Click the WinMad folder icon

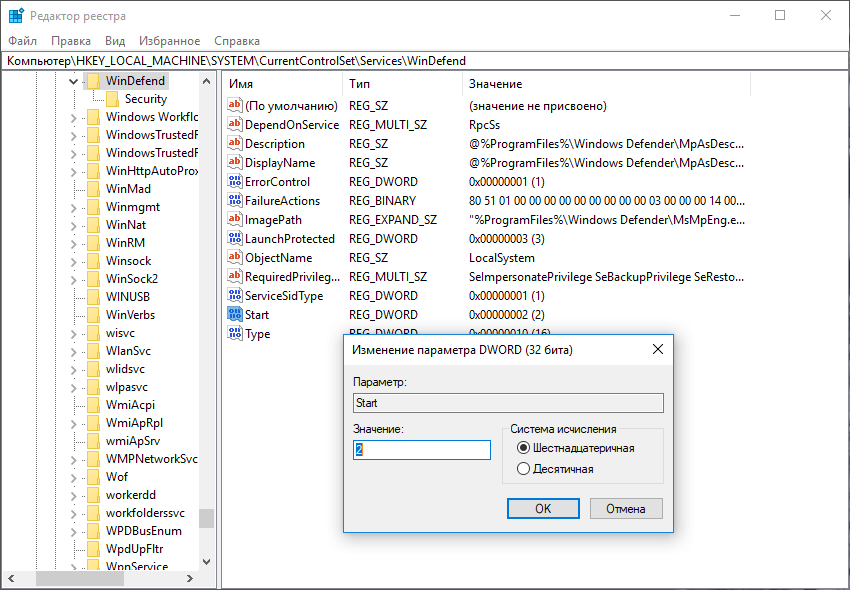click(93, 189)
